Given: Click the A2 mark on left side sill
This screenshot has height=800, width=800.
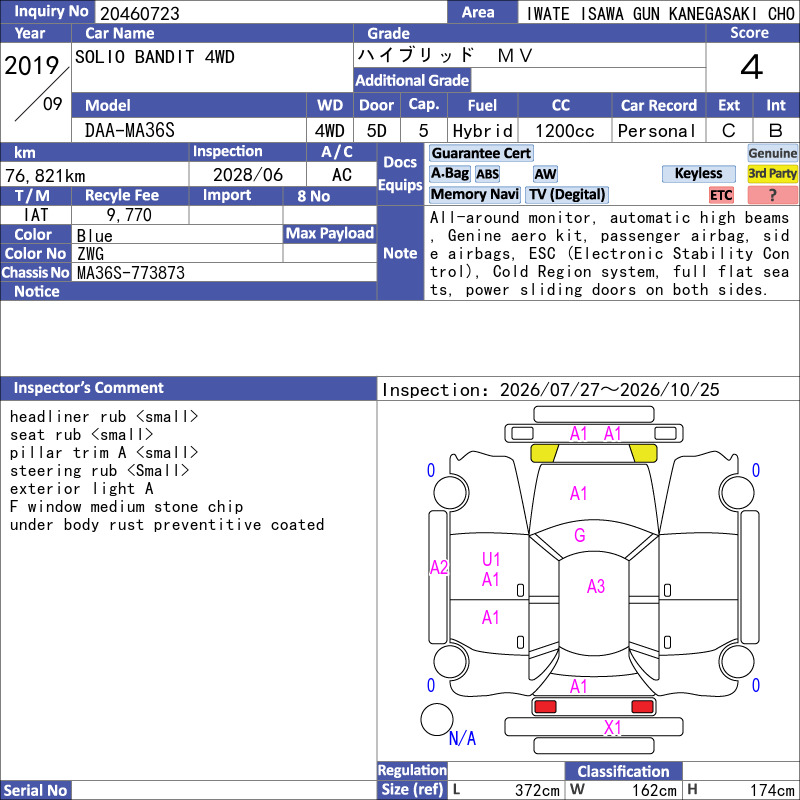Looking at the screenshot, I should (x=439, y=567).
